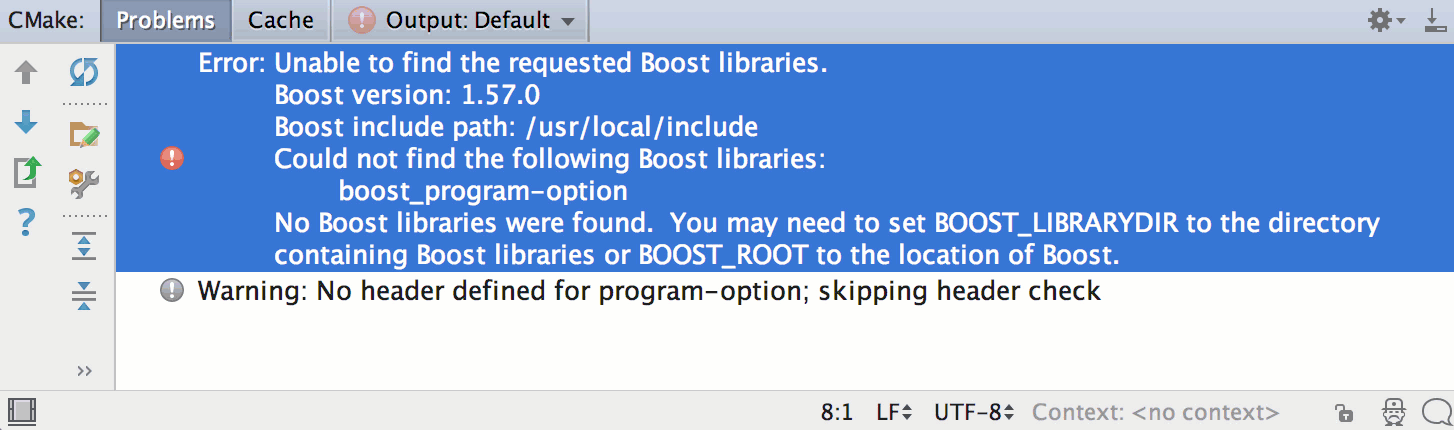Screen dimensions: 1454x430
Task: Click the Collapse All icon
Action: (x=84, y=295)
